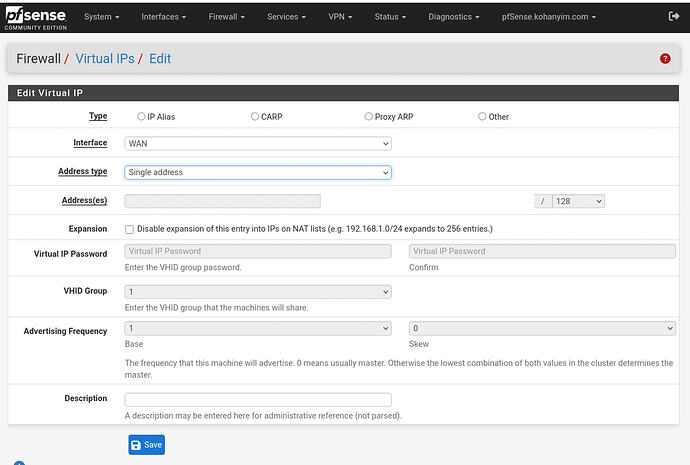Open the subnet mask 128 dropdown
690x465 pixels.
(578, 201)
